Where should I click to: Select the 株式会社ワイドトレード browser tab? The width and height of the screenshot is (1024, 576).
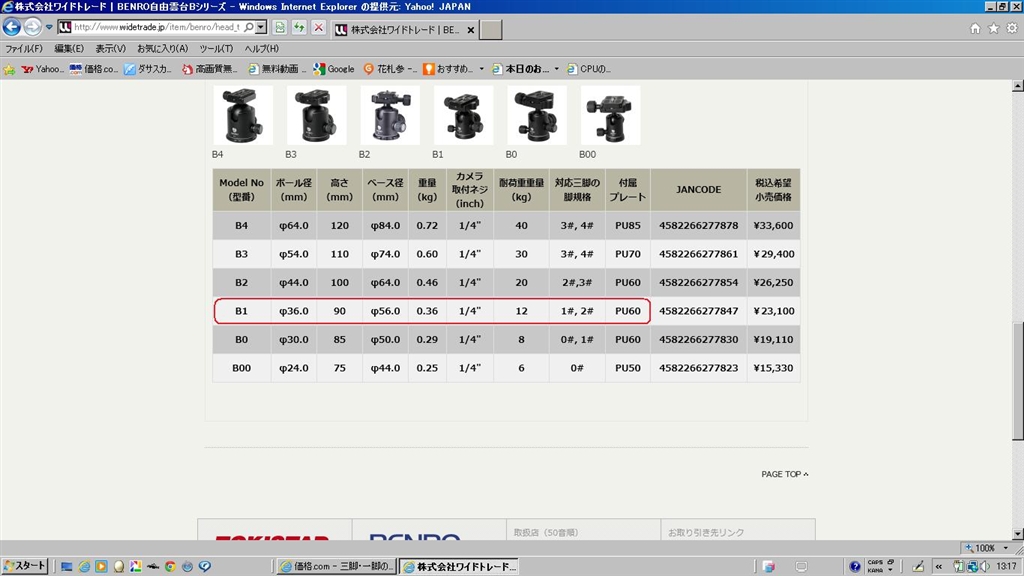tap(405, 29)
